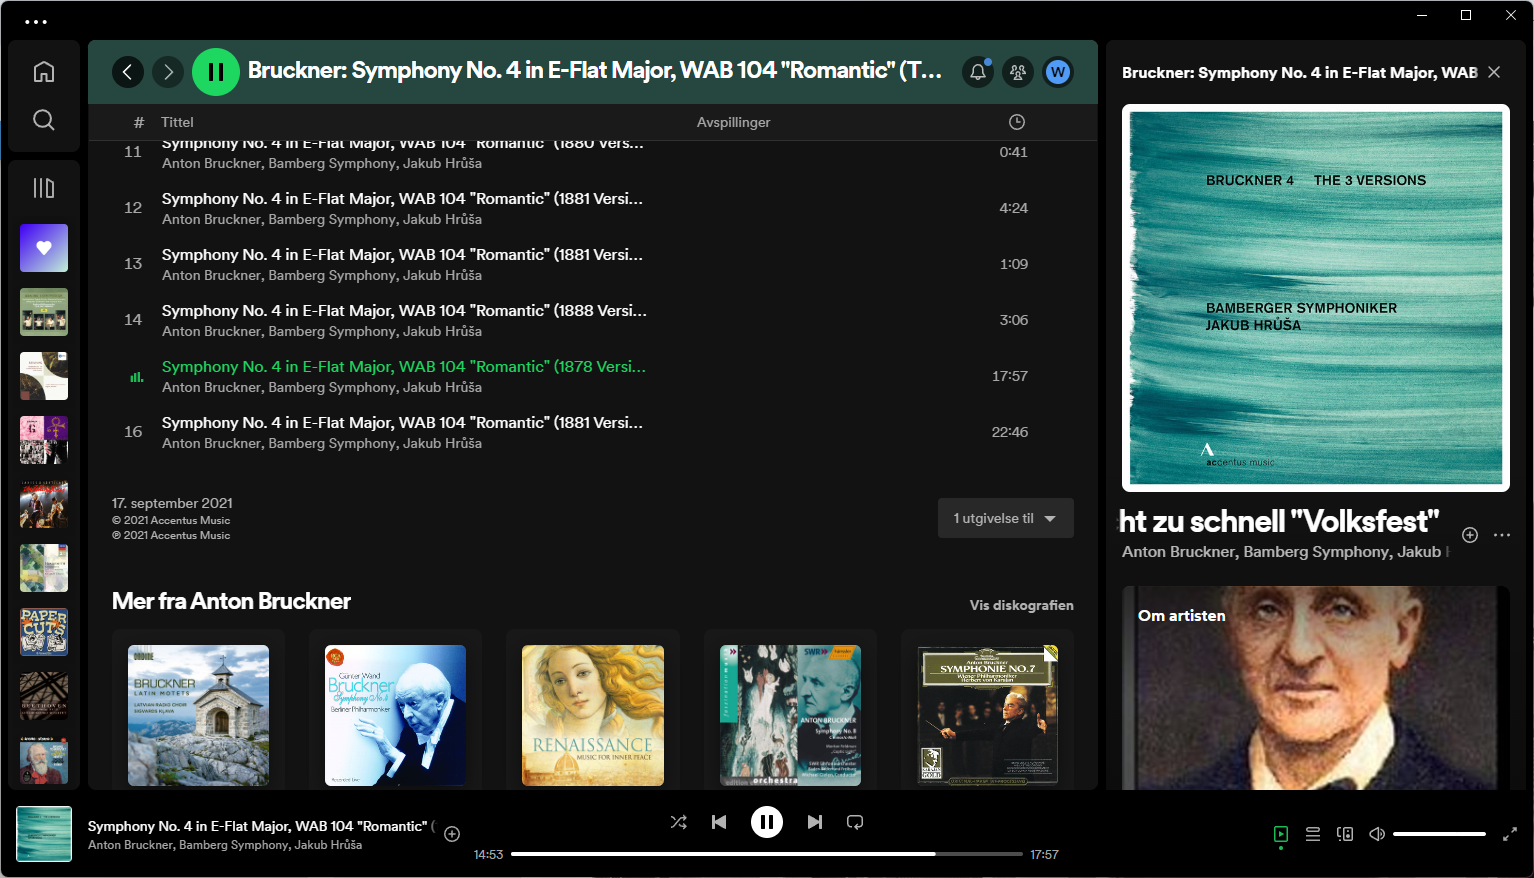Open the three-dots app menu
Viewport: 1534px width, 878px height.
pos(36,22)
